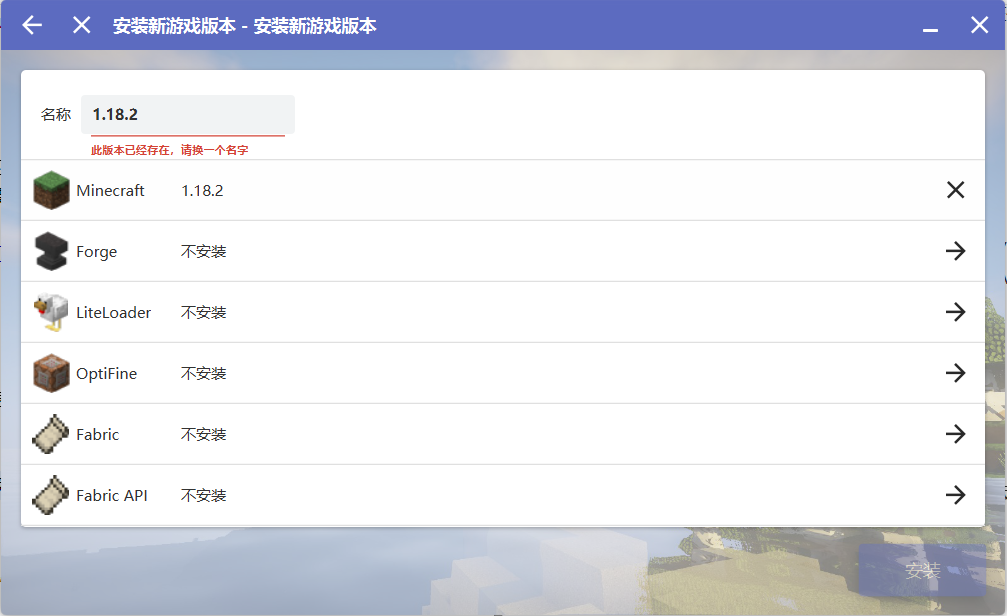This screenshot has width=1007, height=616.
Task: Click the 名称 label
Action: point(56,115)
